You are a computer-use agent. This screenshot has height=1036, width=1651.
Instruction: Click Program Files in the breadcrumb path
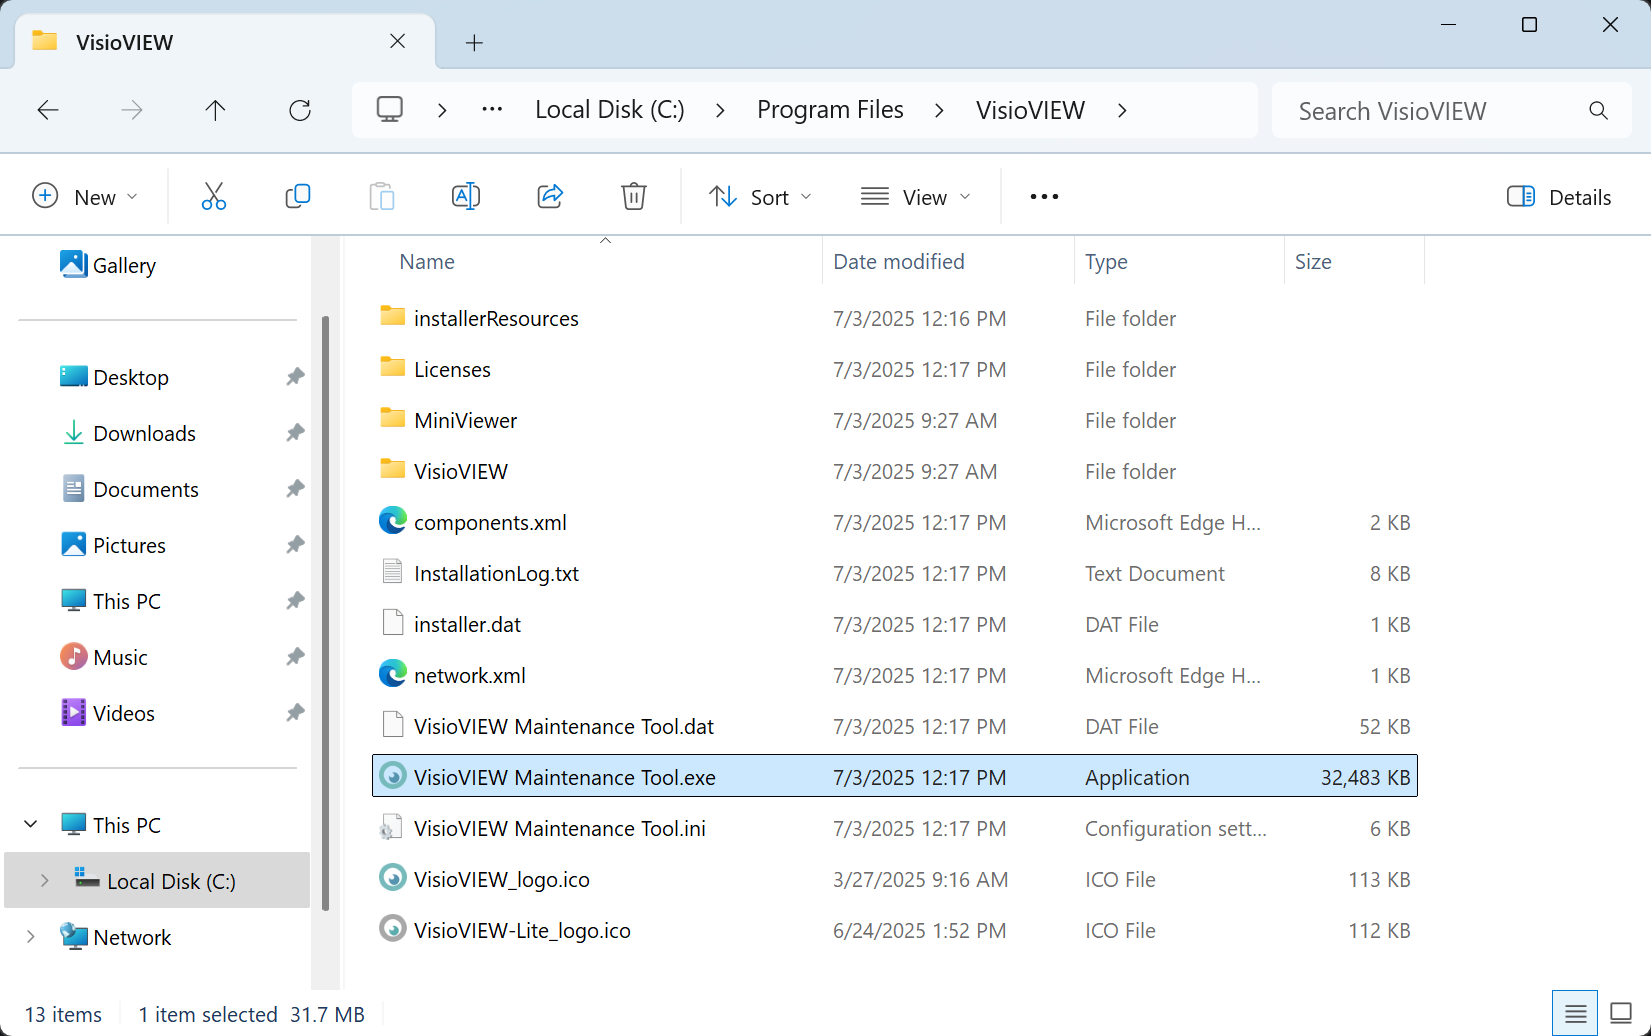point(830,110)
